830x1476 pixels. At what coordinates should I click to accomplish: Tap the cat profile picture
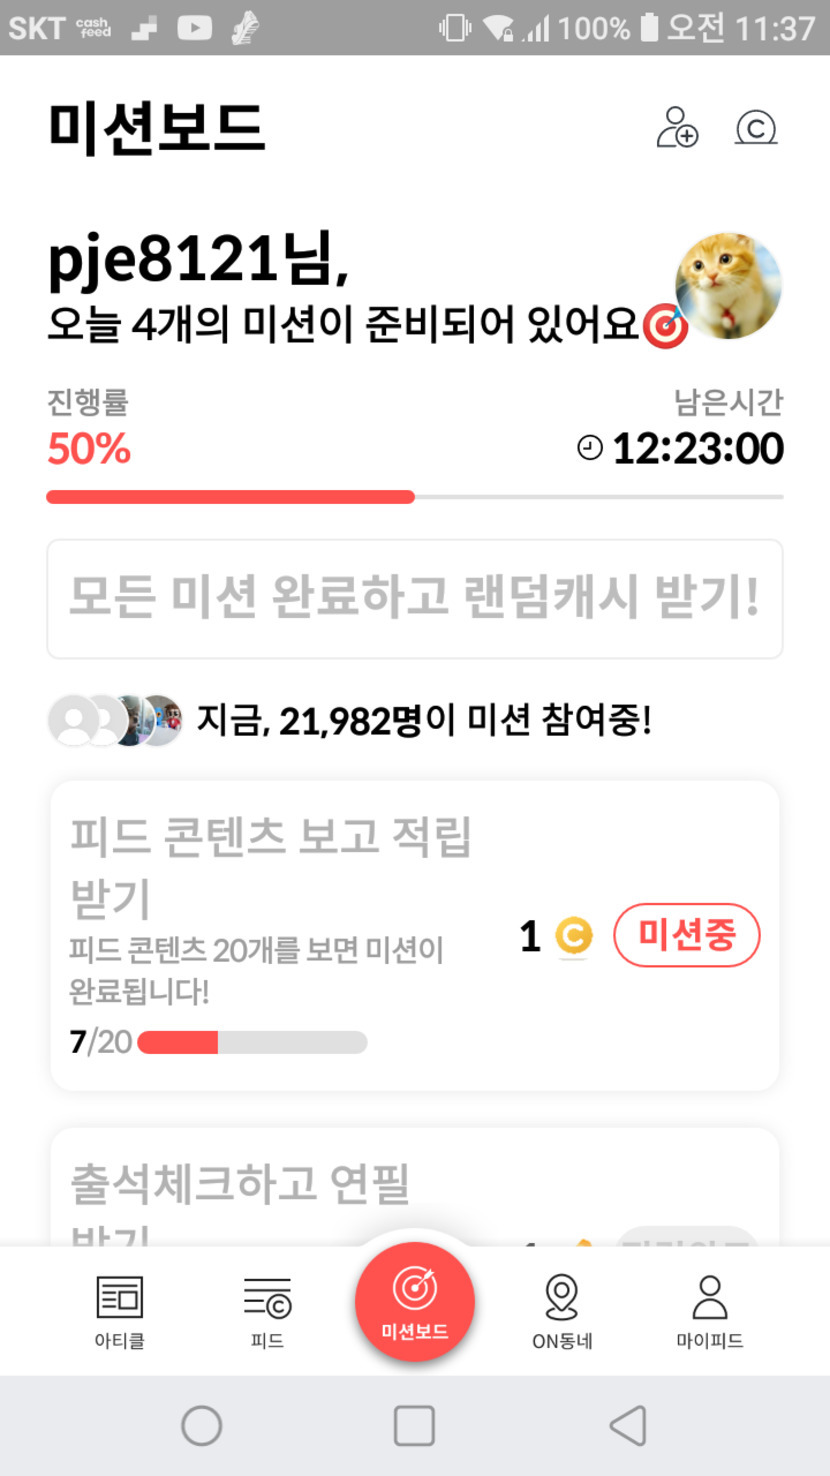pyautogui.click(x=728, y=287)
